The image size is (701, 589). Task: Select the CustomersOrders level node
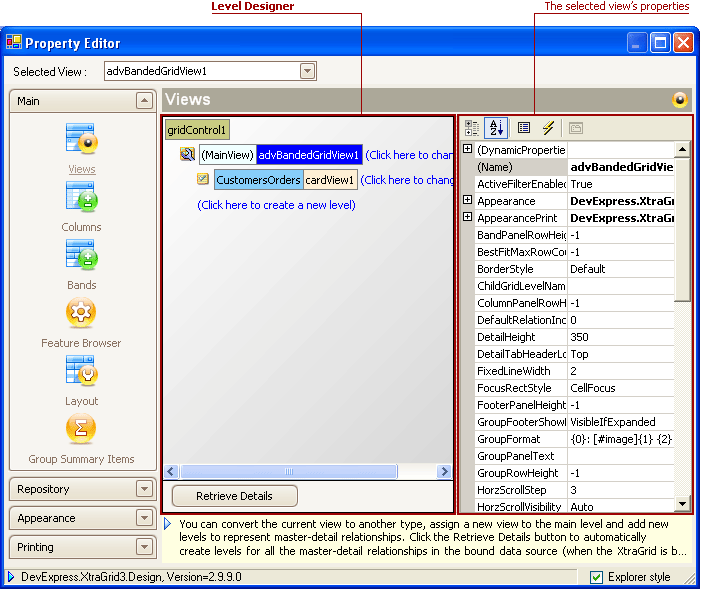click(x=258, y=180)
